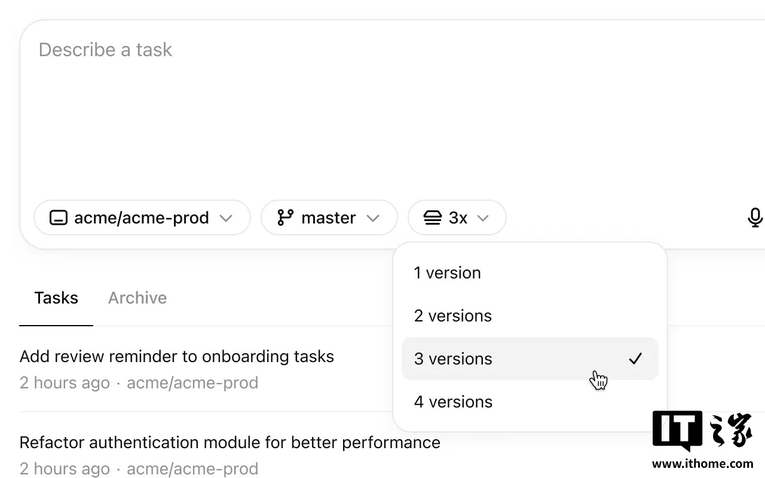The image size is (765, 478).
Task: Click the ITHome logo watermark
Action: pyautogui.click(x=703, y=430)
